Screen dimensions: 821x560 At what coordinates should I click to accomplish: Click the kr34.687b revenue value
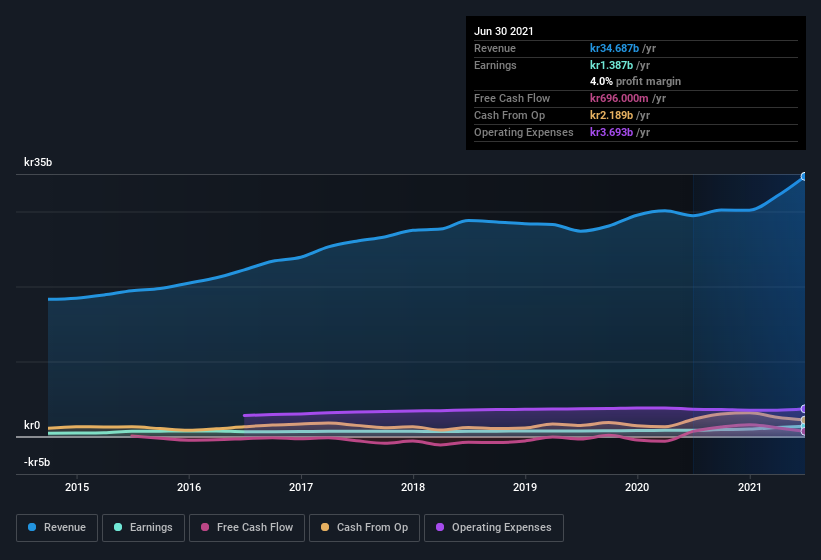pyautogui.click(x=614, y=48)
